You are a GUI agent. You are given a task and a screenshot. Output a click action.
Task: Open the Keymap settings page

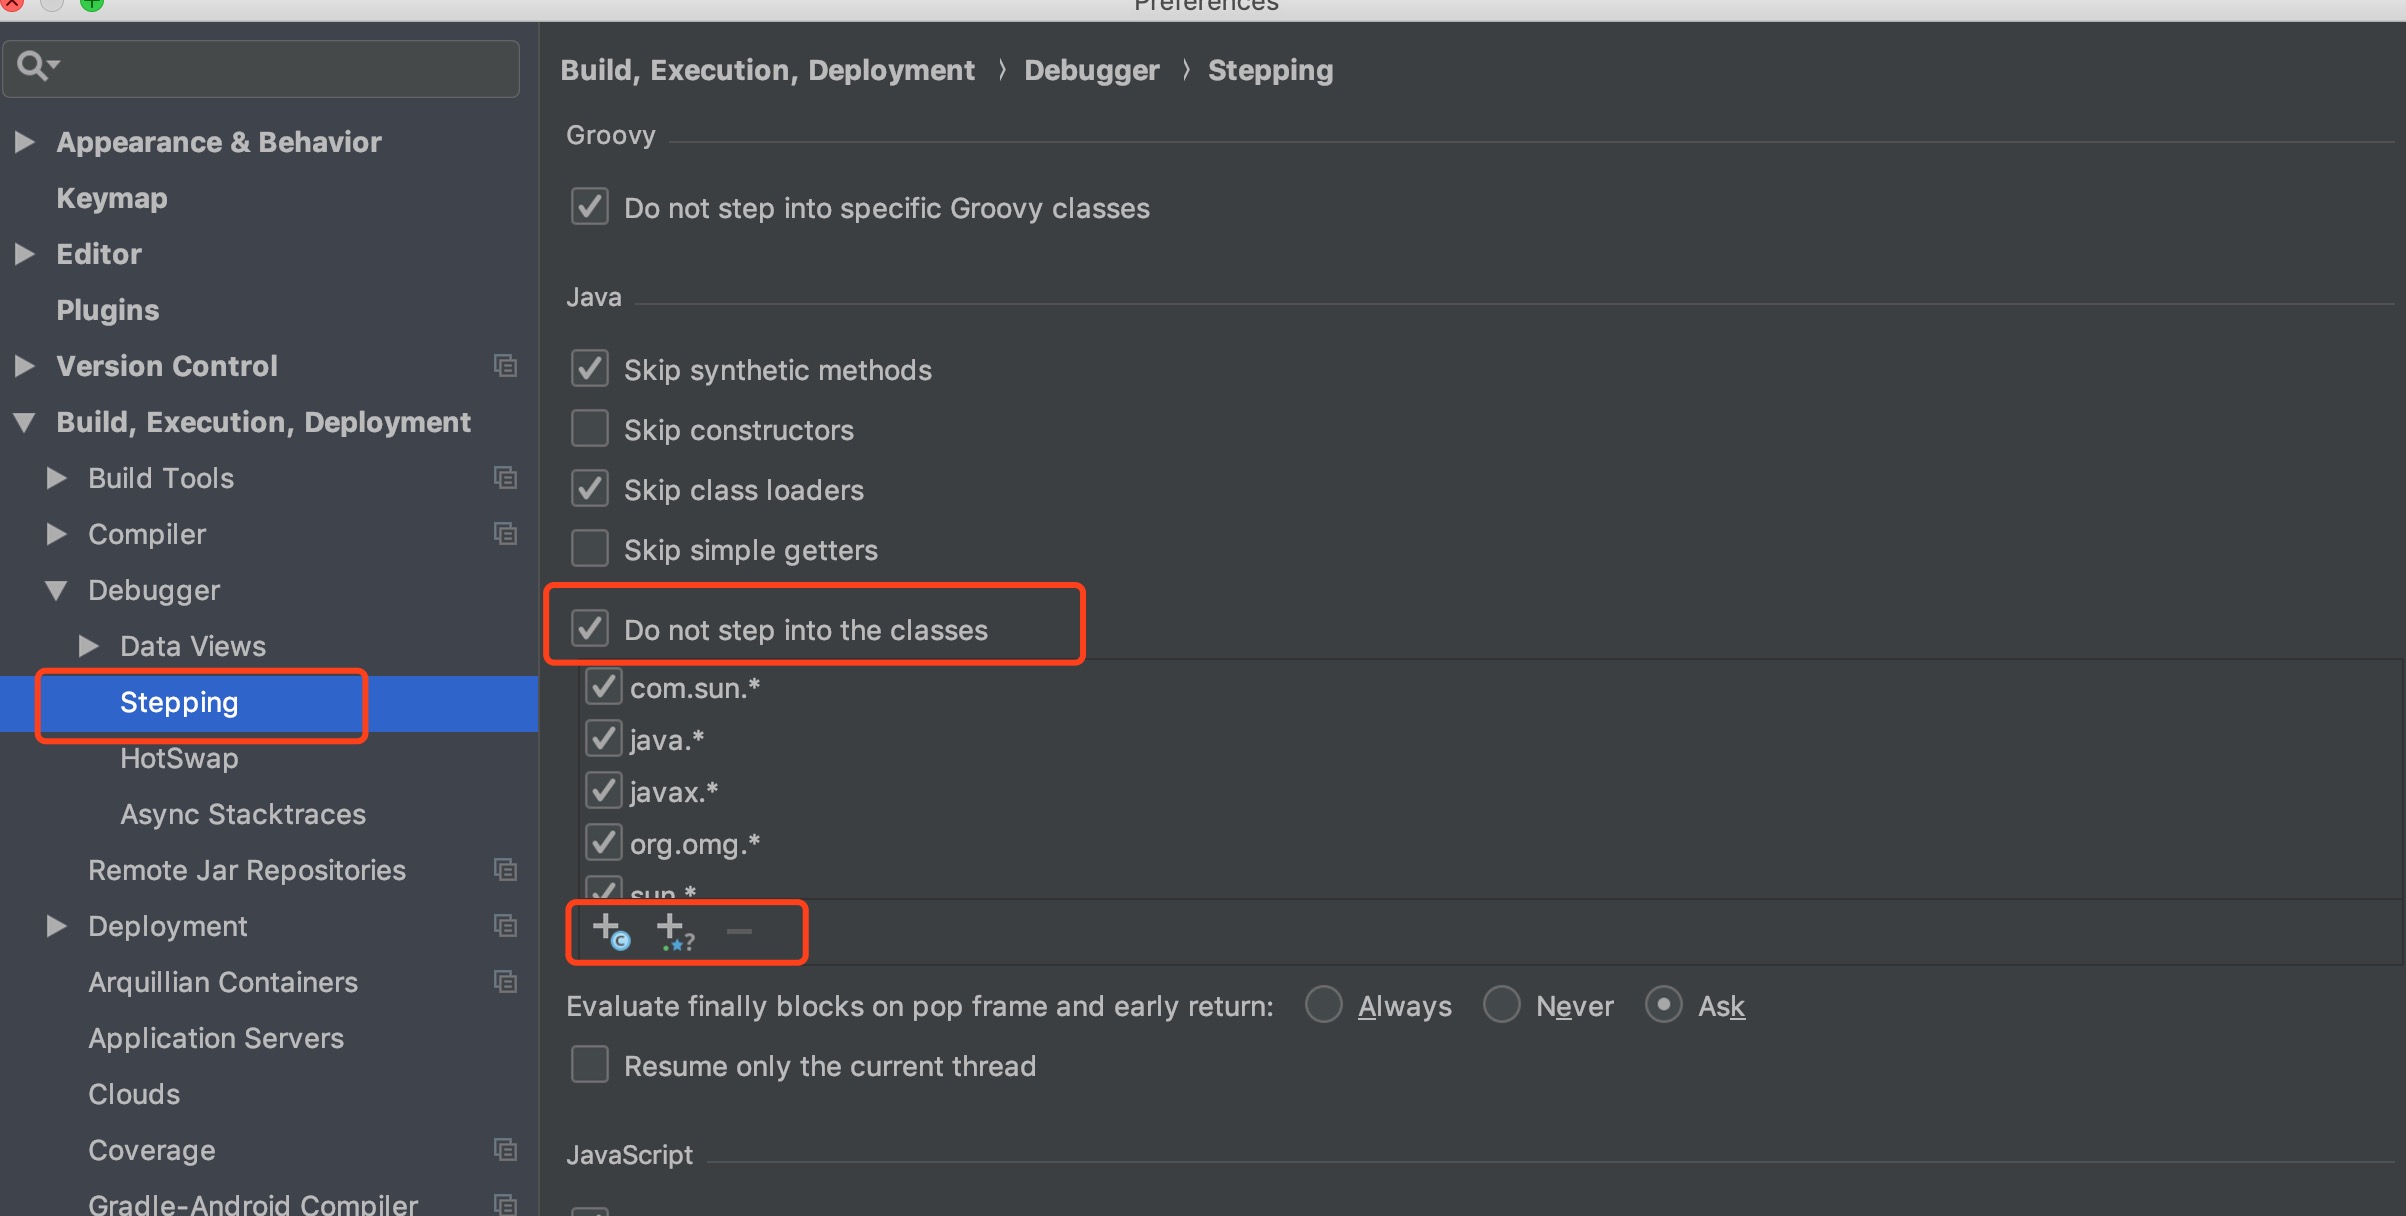pos(111,198)
